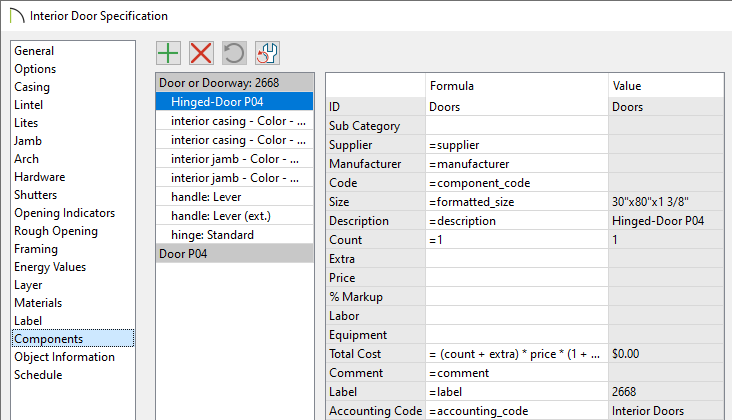The image size is (732, 420).
Task: Select the Components panel
Action: [73, 339]
